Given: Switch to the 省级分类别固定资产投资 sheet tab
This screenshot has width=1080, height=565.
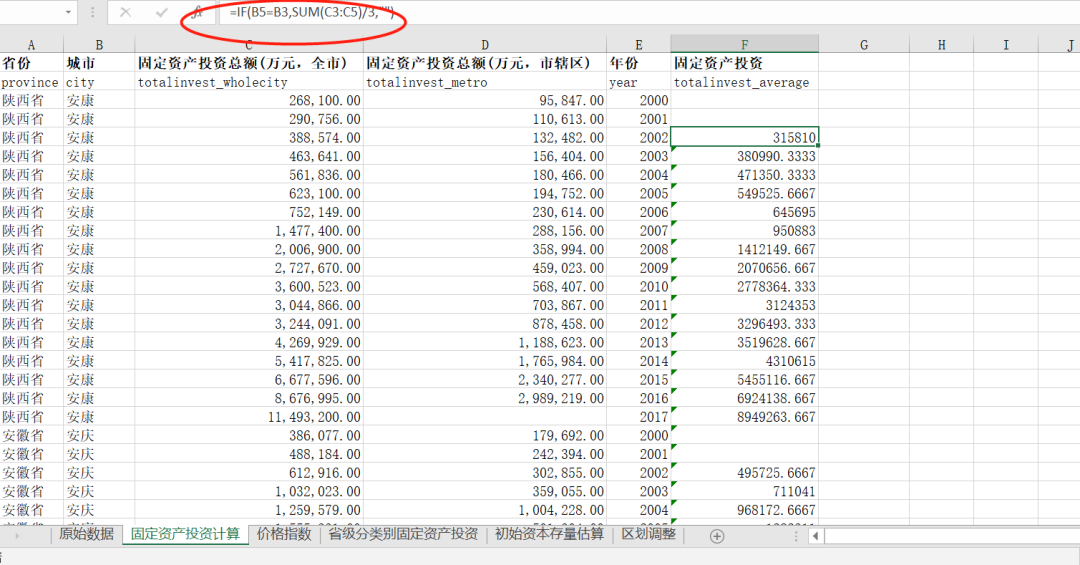Looking at the screenshot, I should tap(403, 534).
